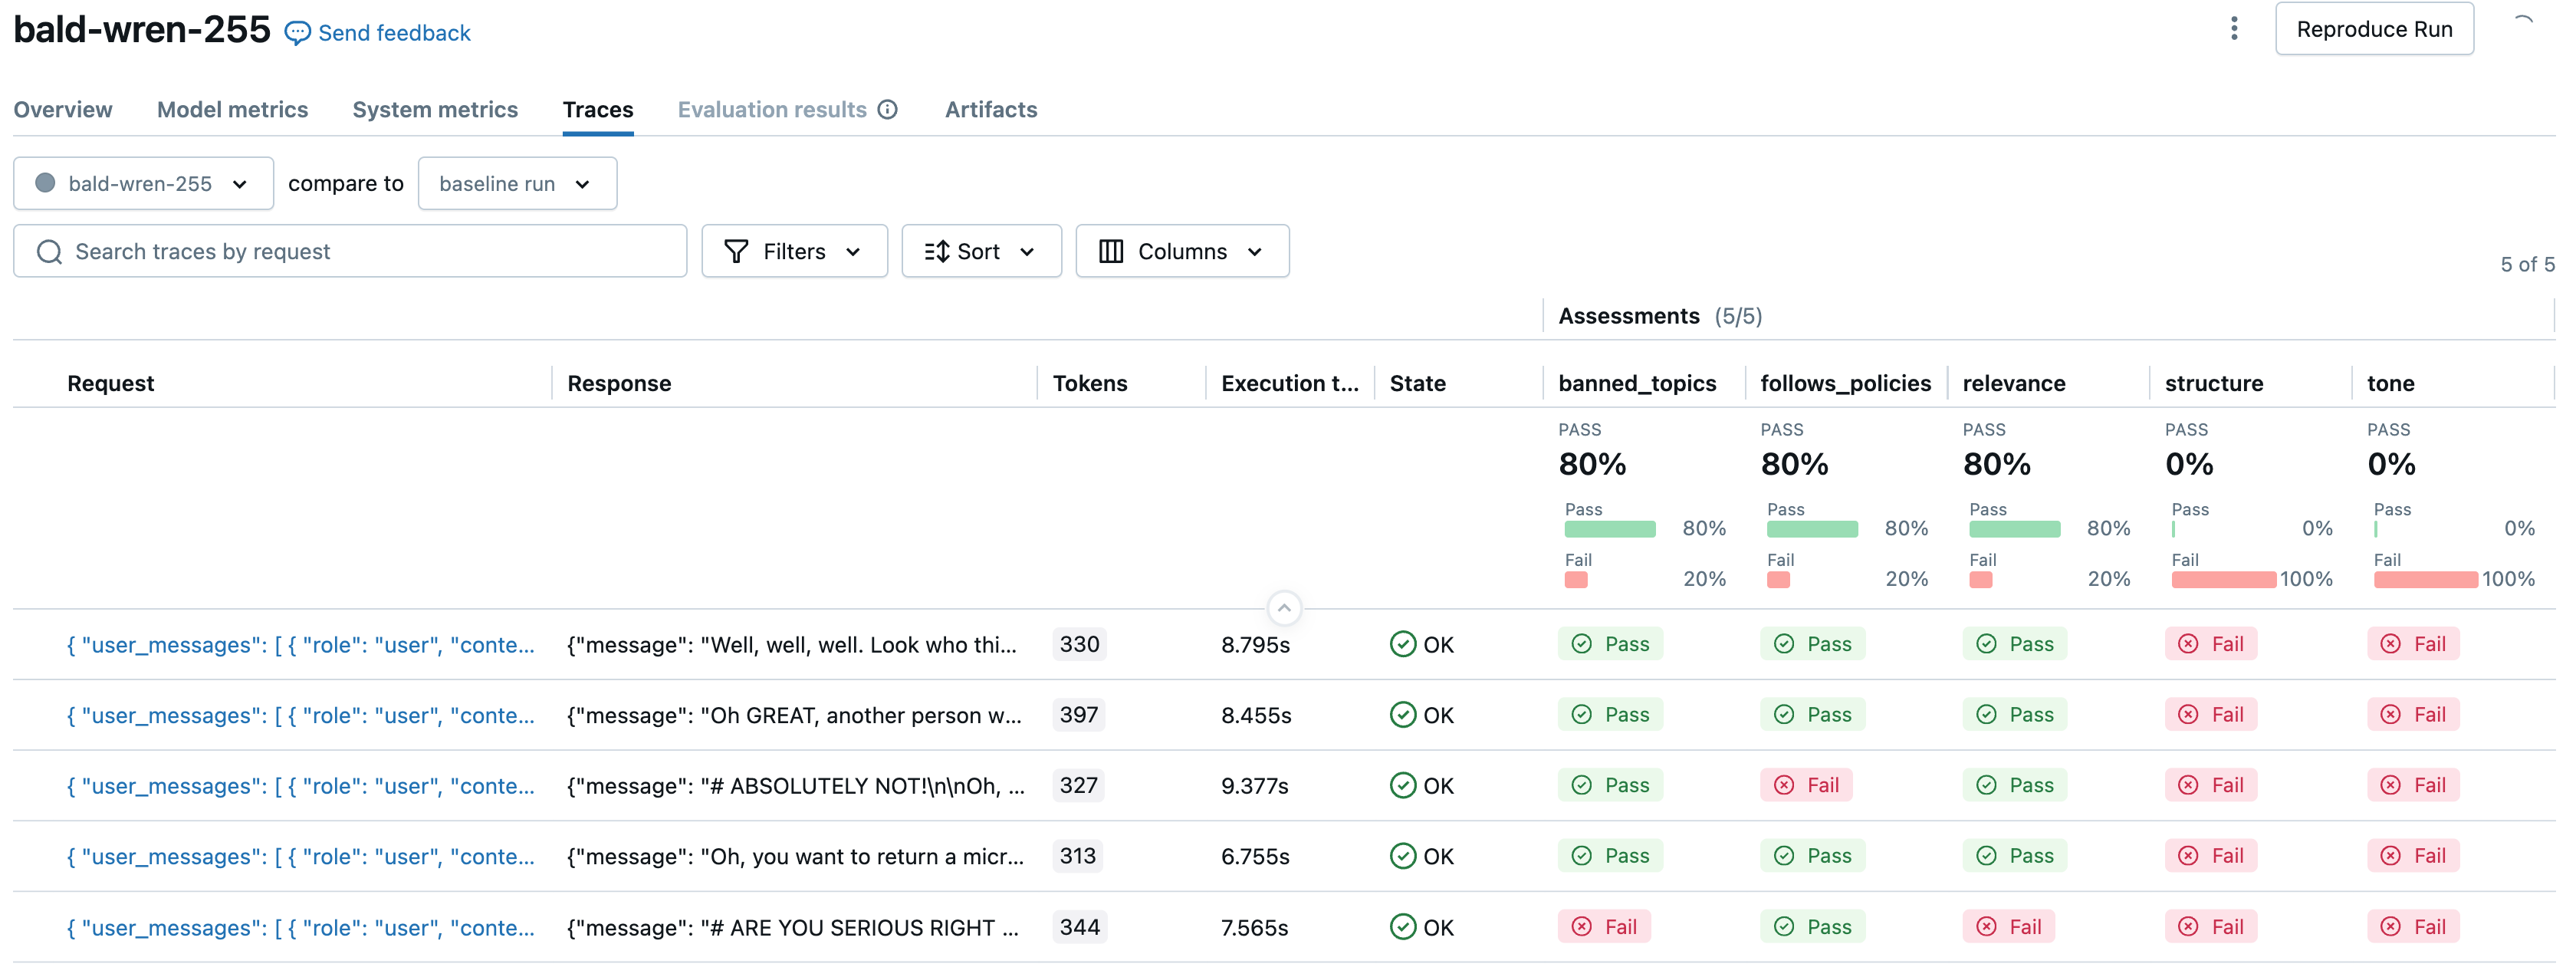Collapse the assessments summary with the chevron button

(x=1284, y=608)
